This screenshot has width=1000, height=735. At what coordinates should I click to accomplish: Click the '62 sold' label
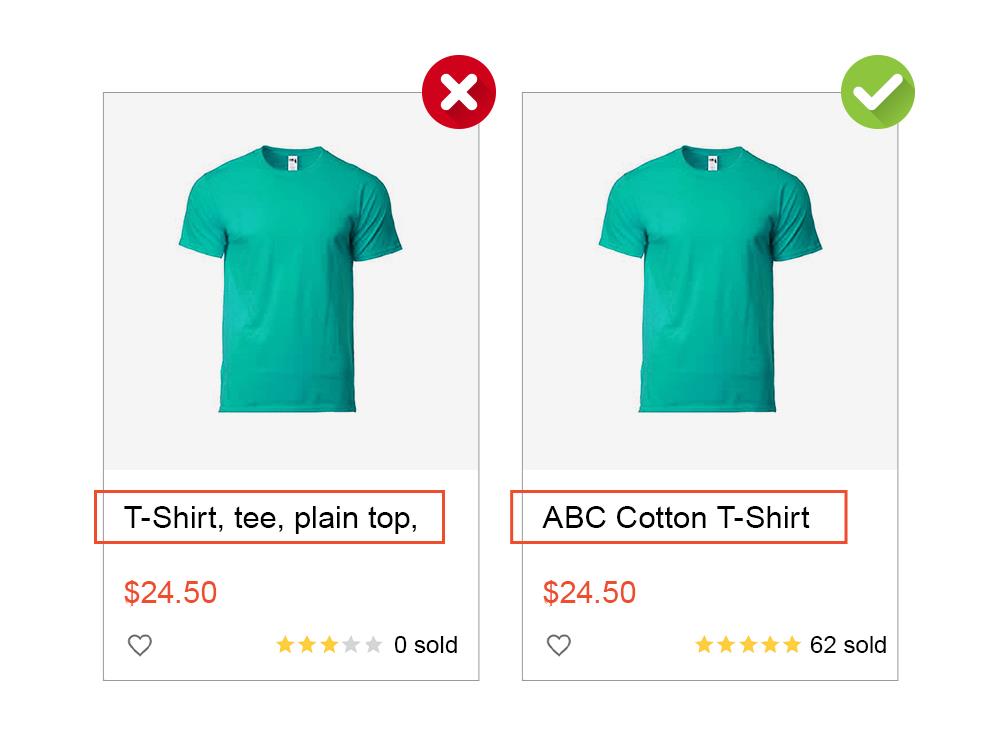[848, 645]
